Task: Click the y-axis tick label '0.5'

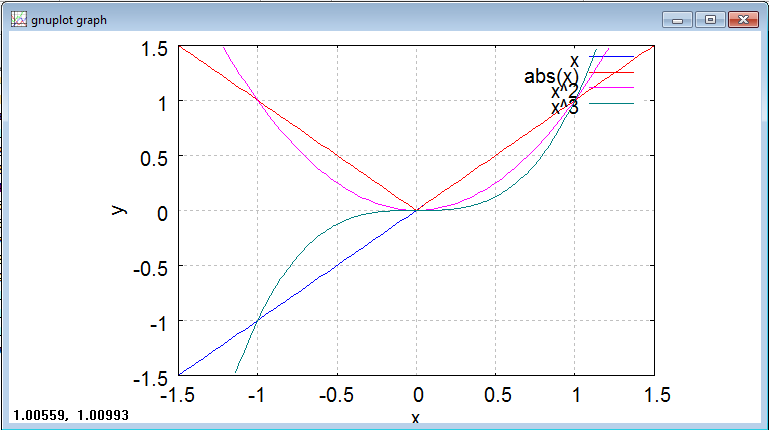Action: tap(154, 159)
